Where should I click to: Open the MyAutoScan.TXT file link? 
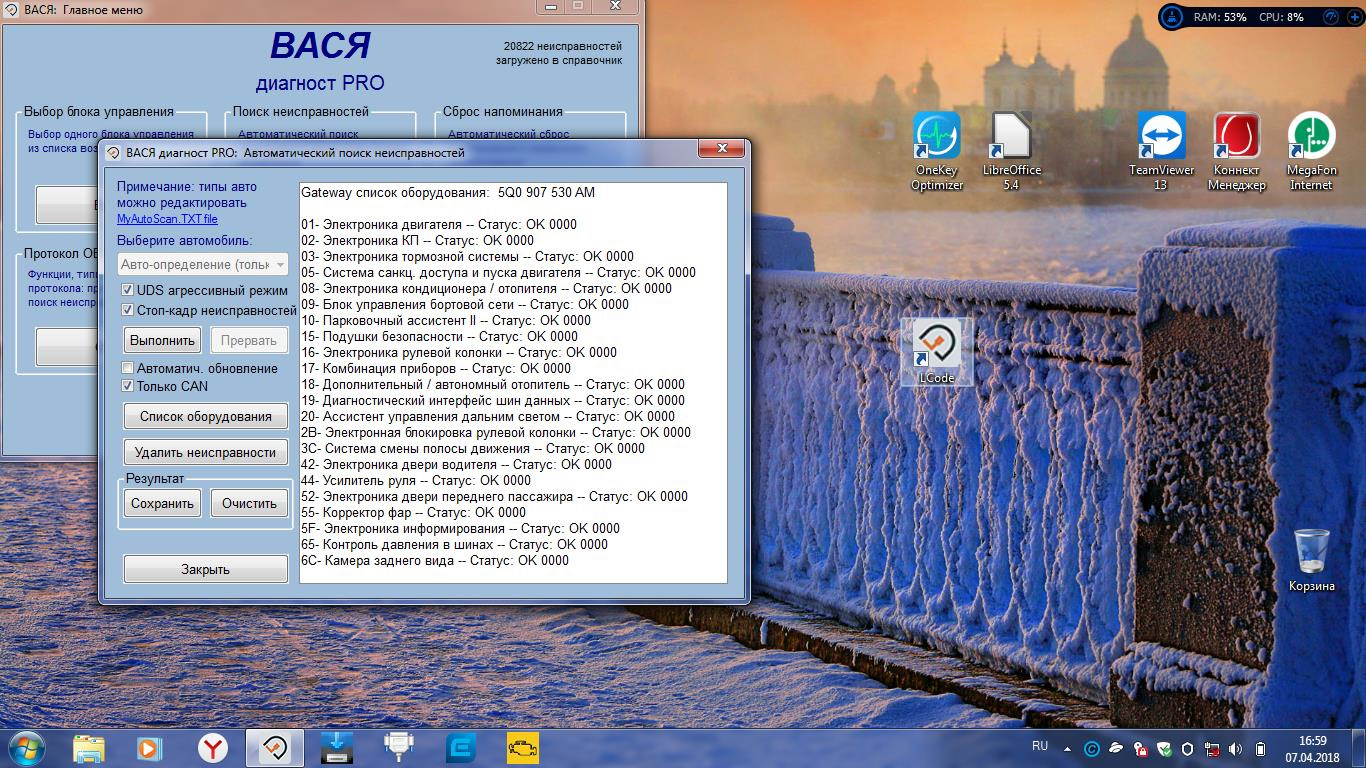pyautogui.click(x=167, y=219)
